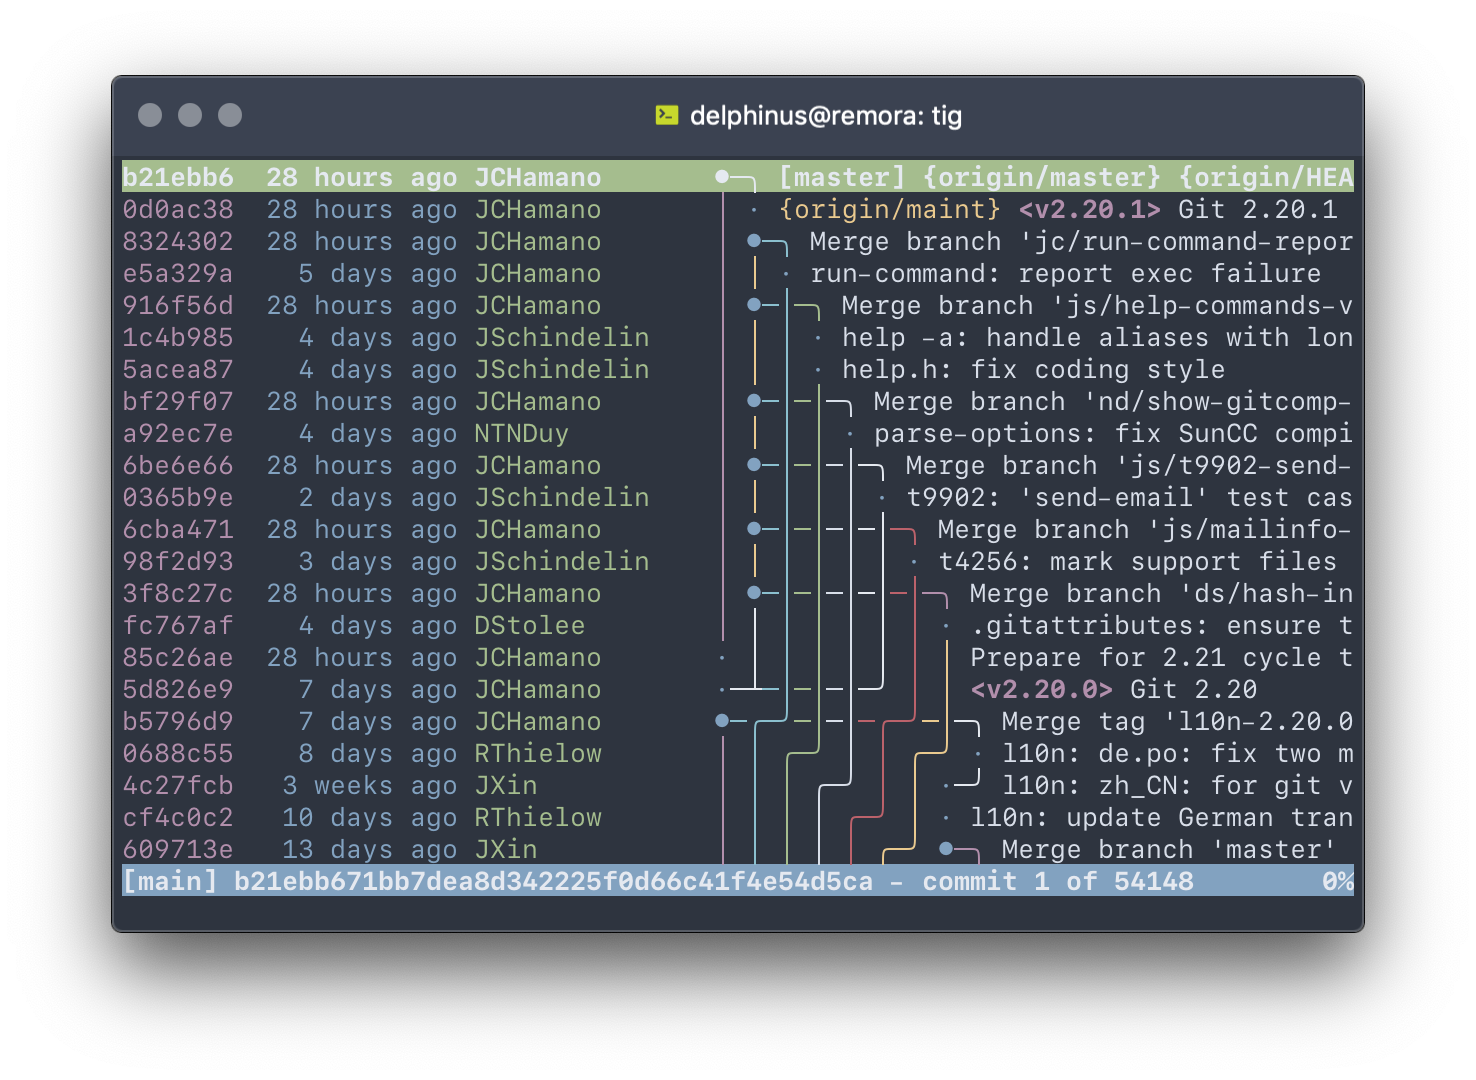1476x1080 pixels.
Task: Click 'Merge branch 'jc/run-command-repor' message
Action: 1082,241
